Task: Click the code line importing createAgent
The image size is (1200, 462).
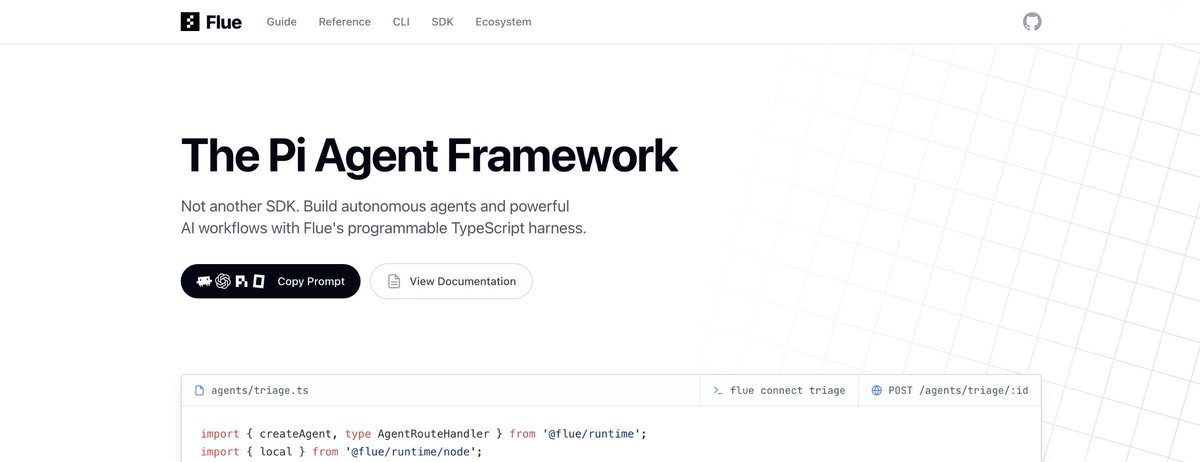Action: point(424,434)
